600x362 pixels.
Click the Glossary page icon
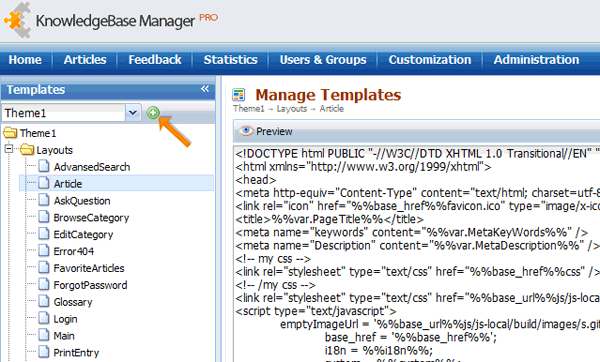(44, 301)
